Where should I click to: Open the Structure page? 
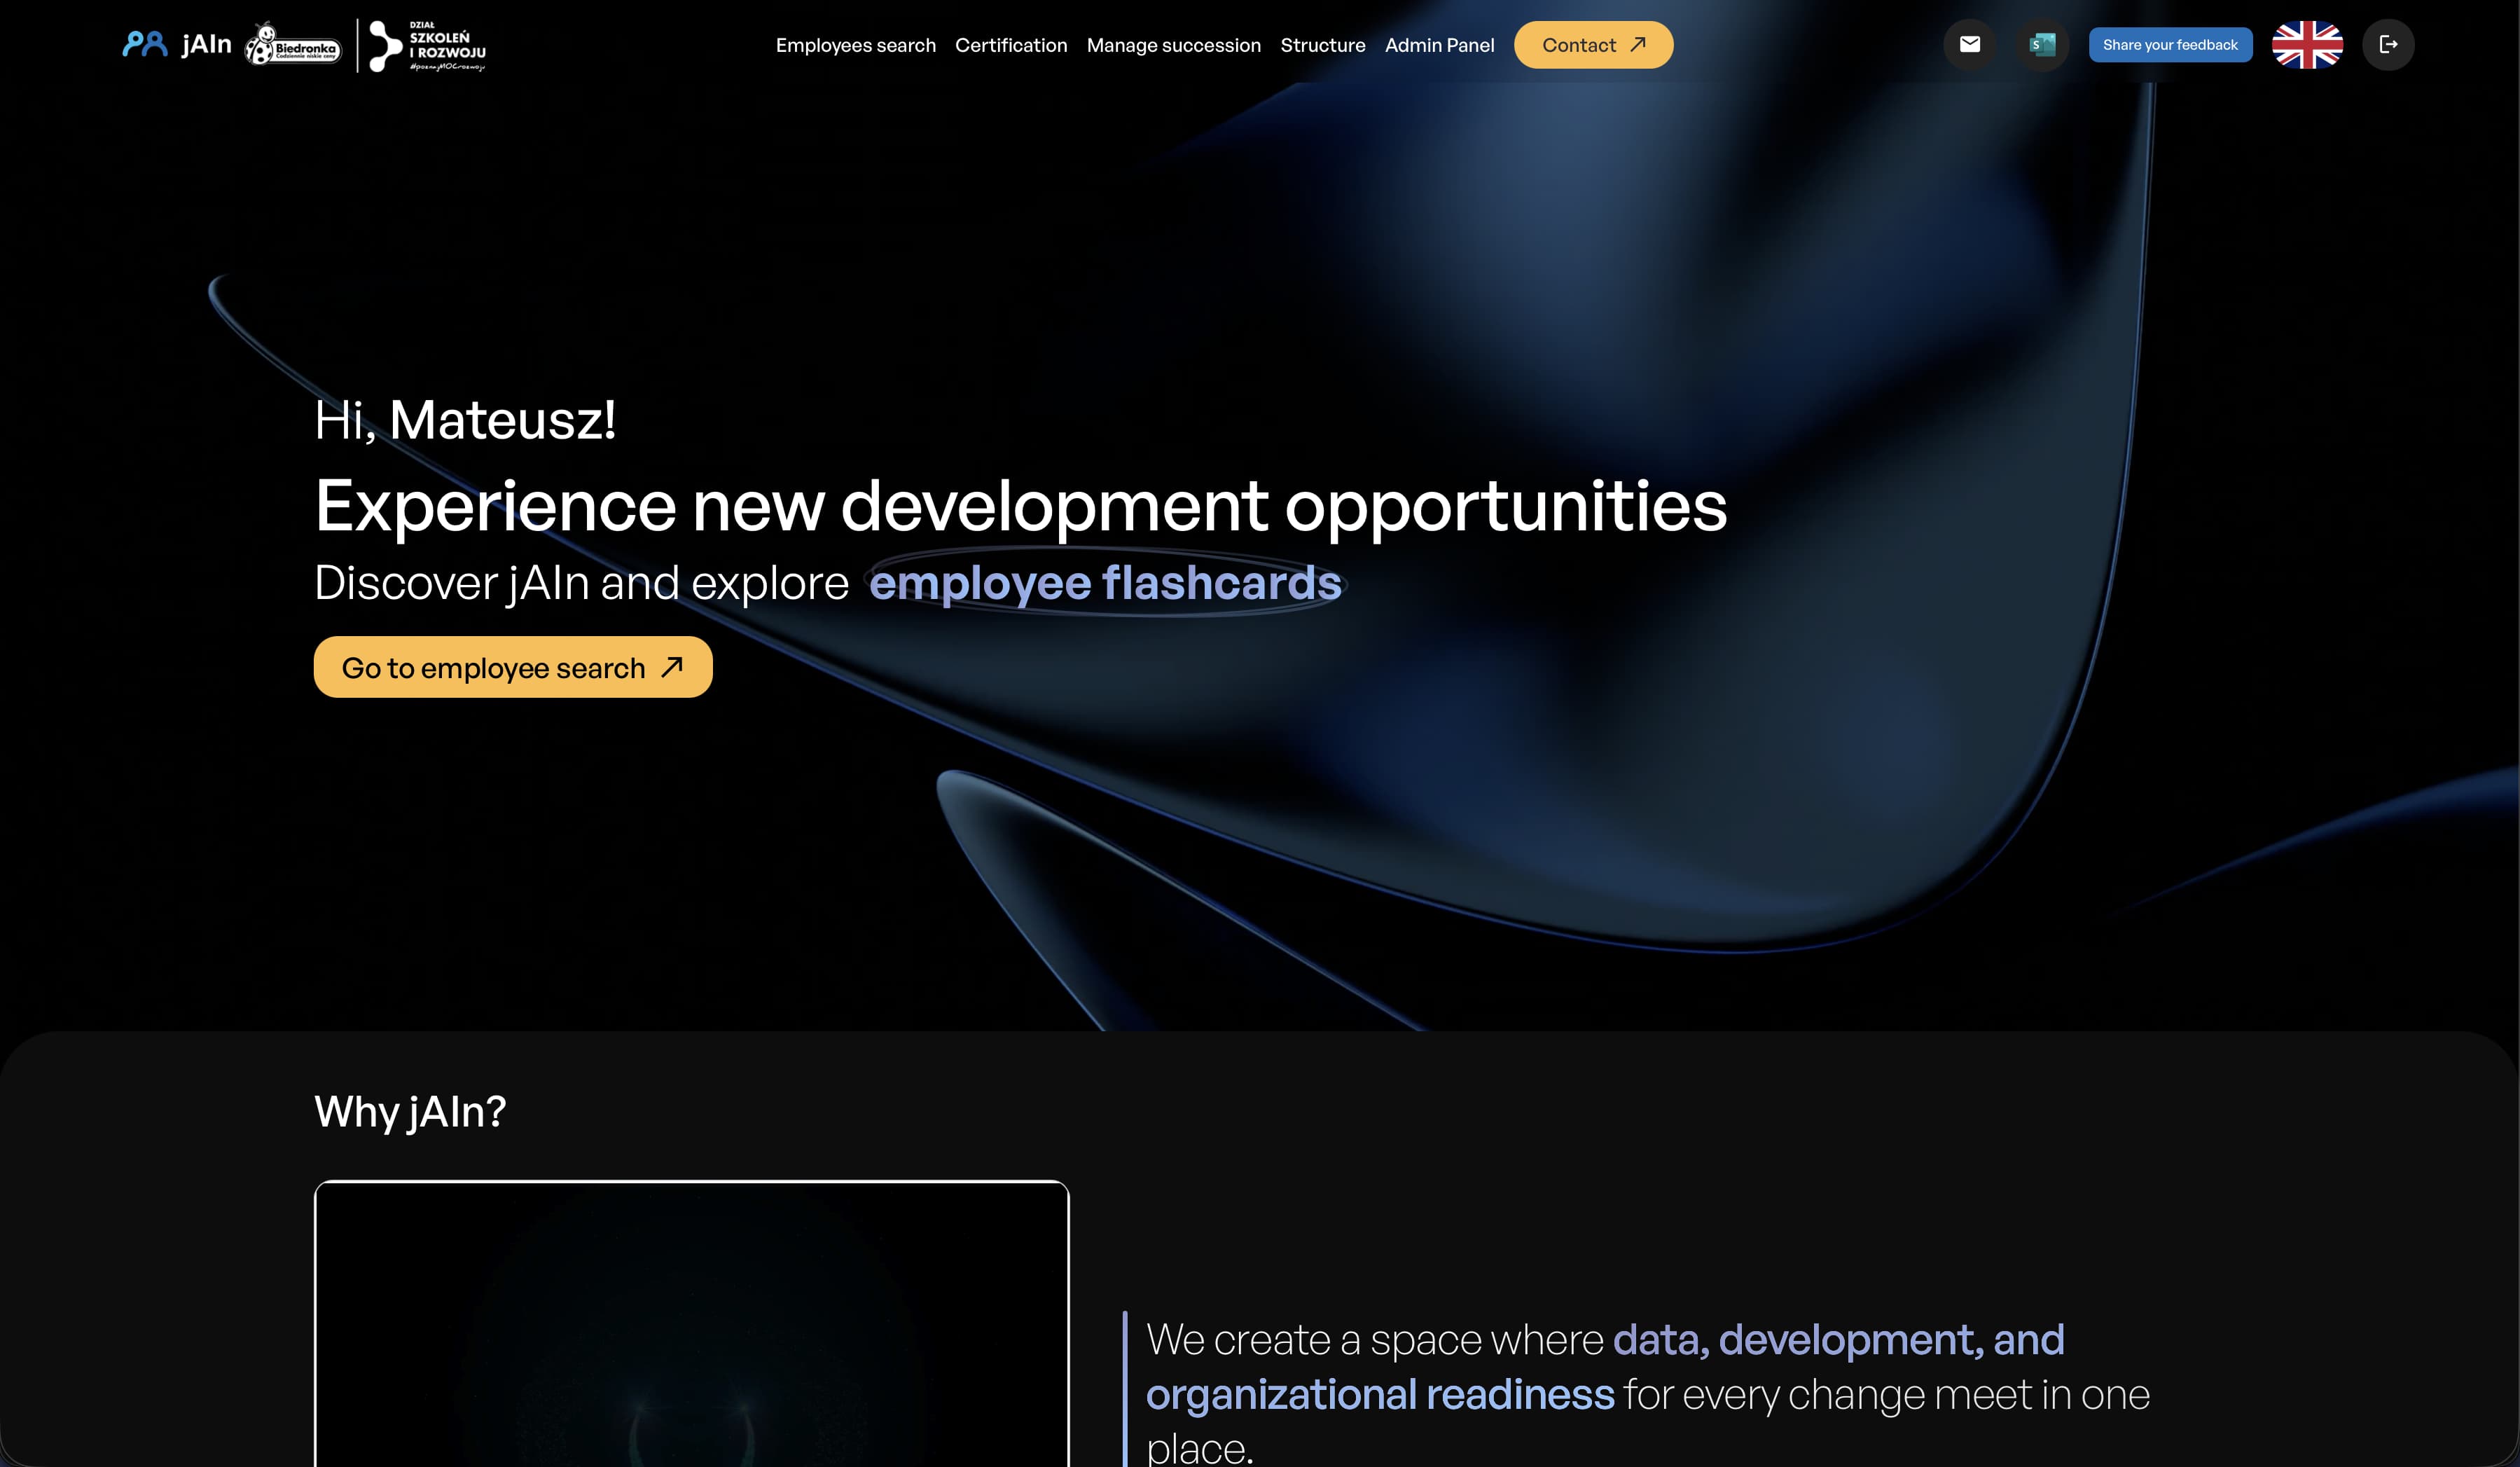click(x=1322, y=45)
